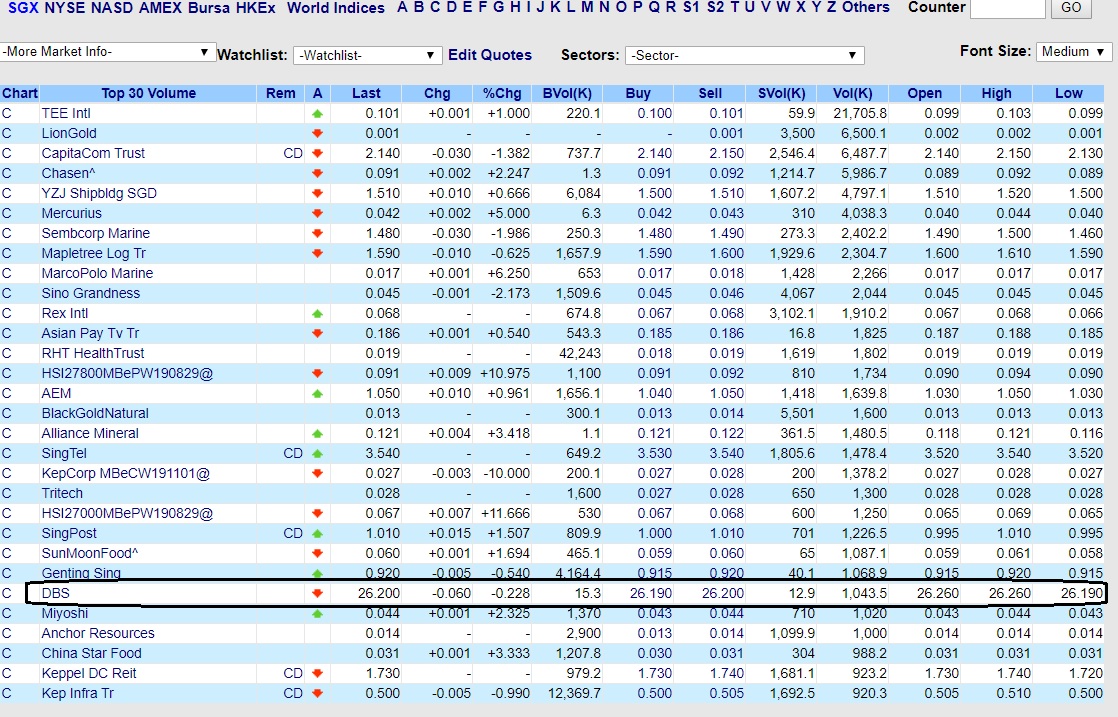
Task: Open the BlackGoldNatural counter link
Action: tap(95, 413)
